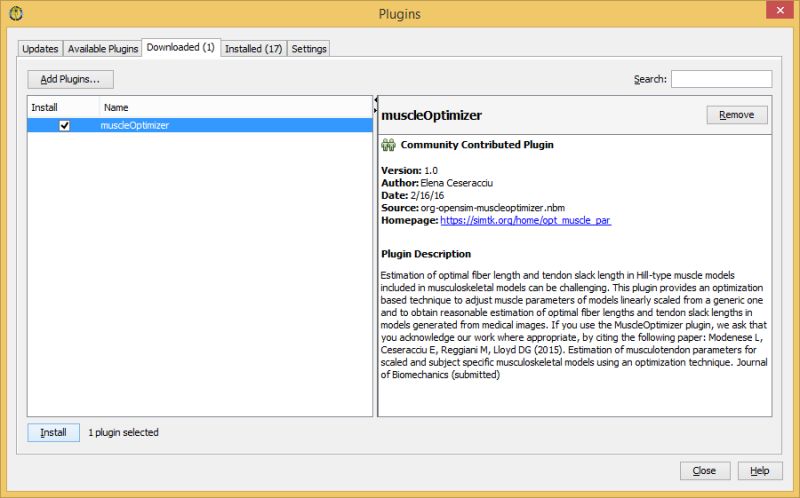Collapse the plugin list with the left splitter arrow
The width and height of the screenshot is (800, 498).
(x=376, y=100)
